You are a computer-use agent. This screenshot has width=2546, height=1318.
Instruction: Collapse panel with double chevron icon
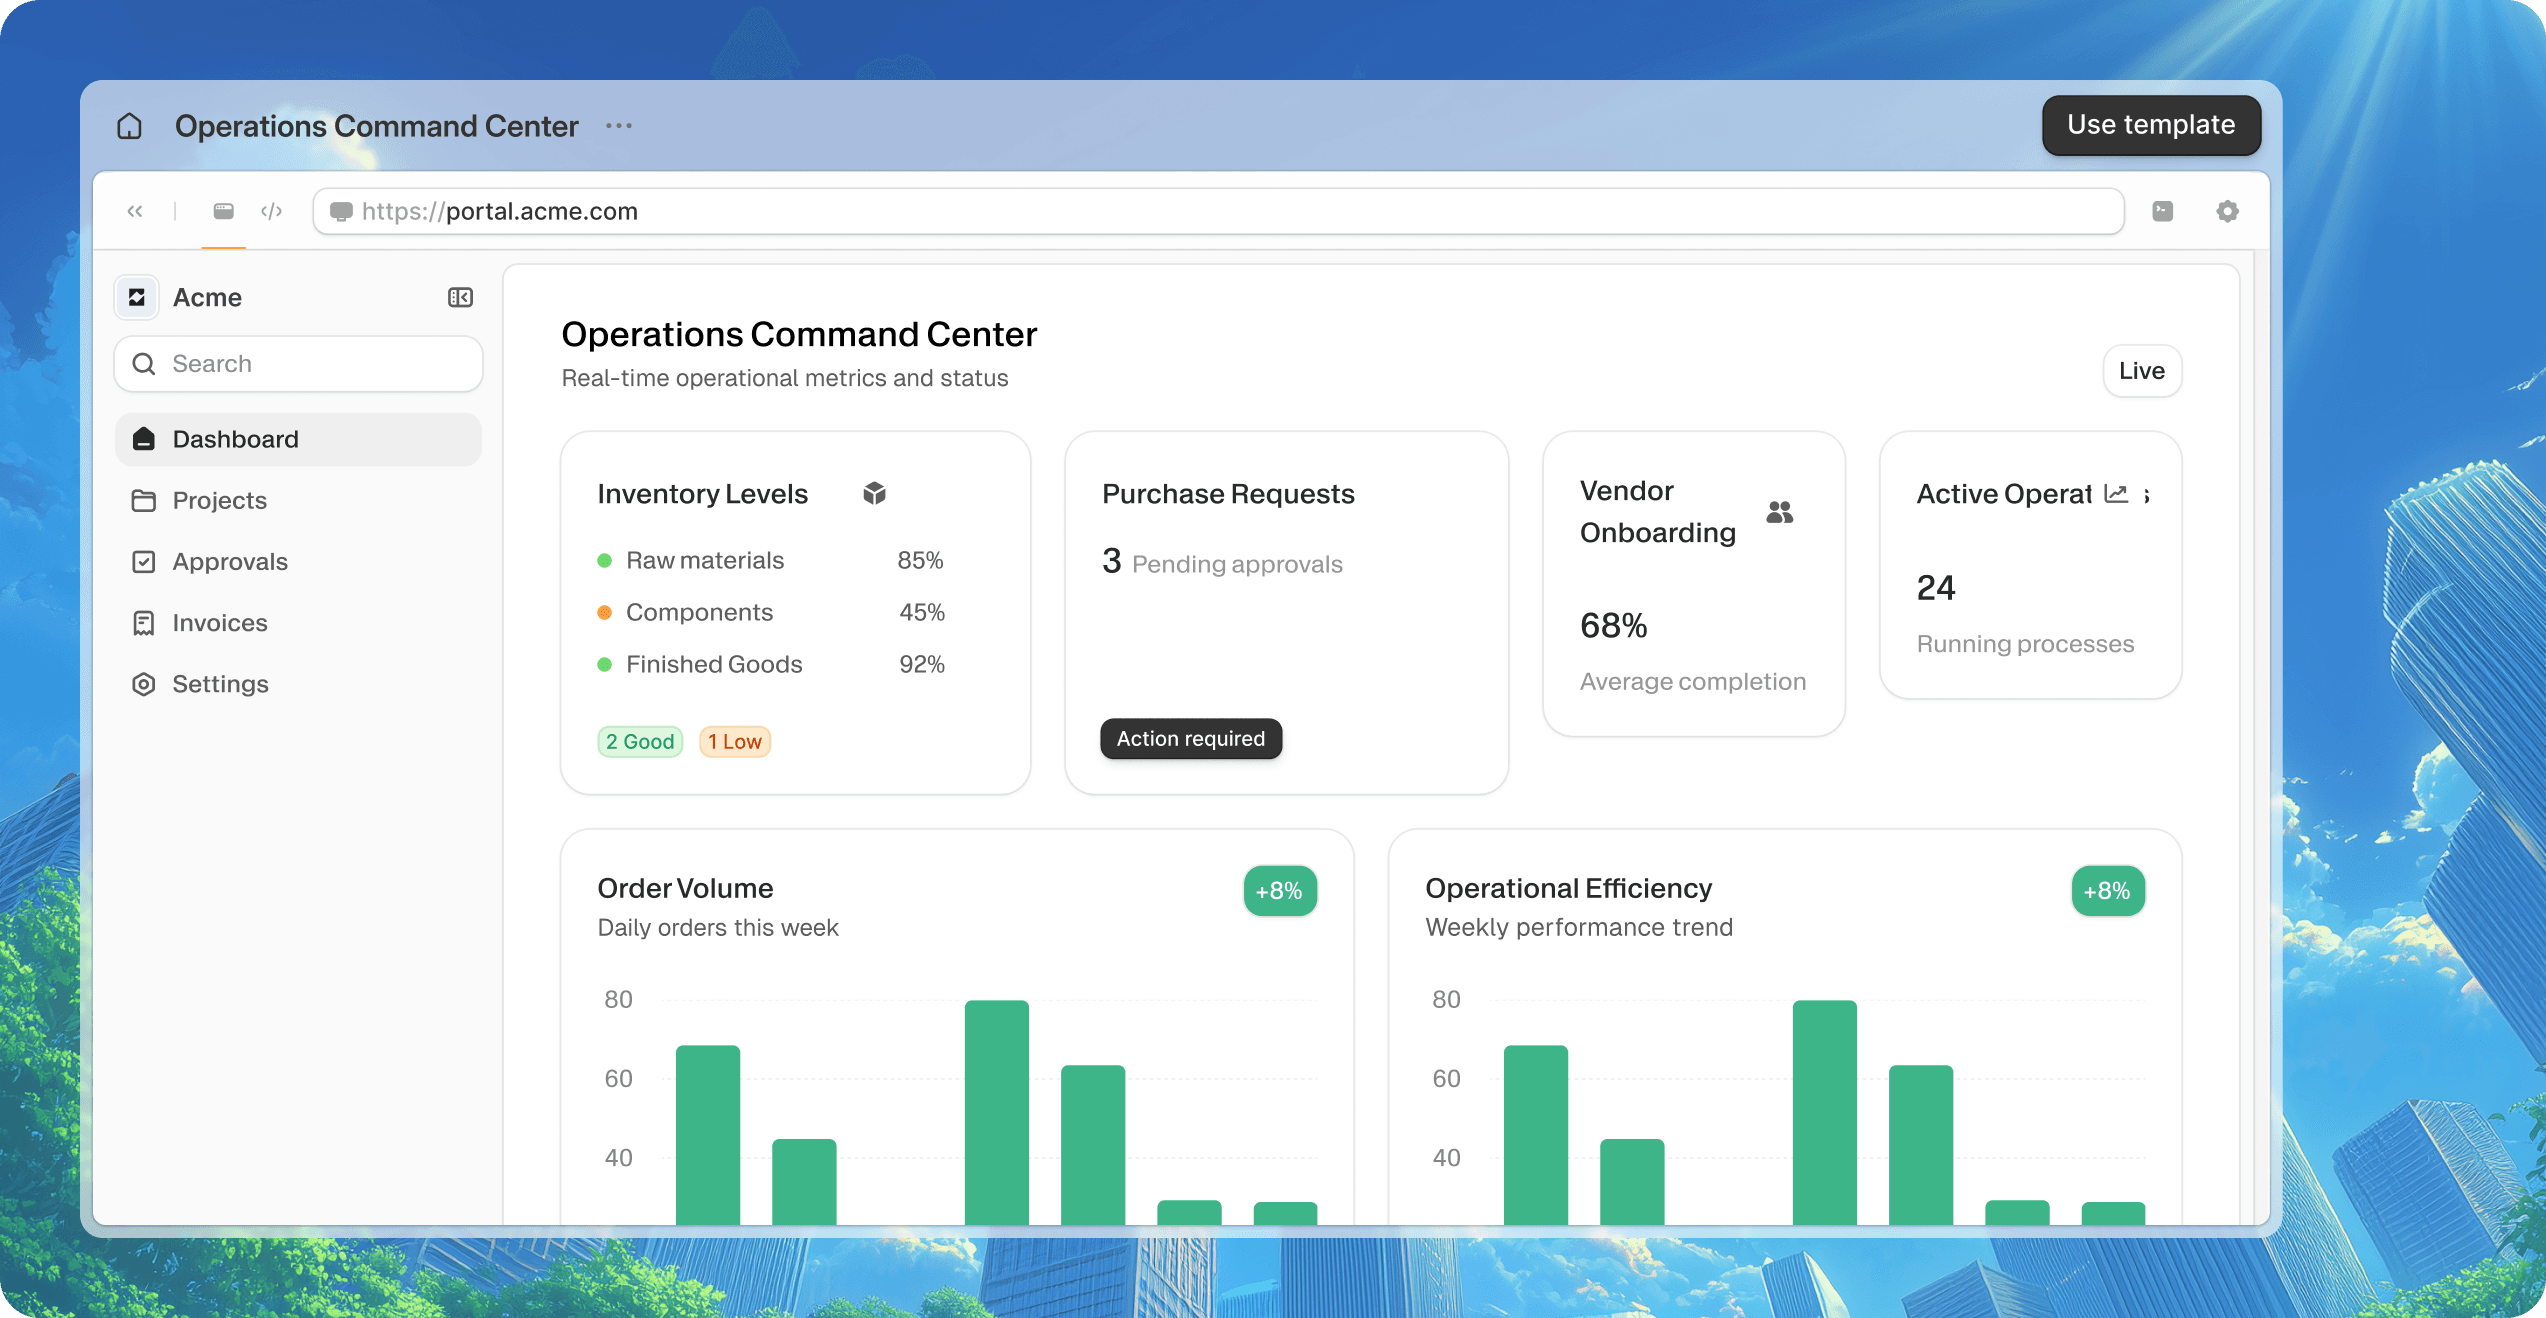[135, 211]
